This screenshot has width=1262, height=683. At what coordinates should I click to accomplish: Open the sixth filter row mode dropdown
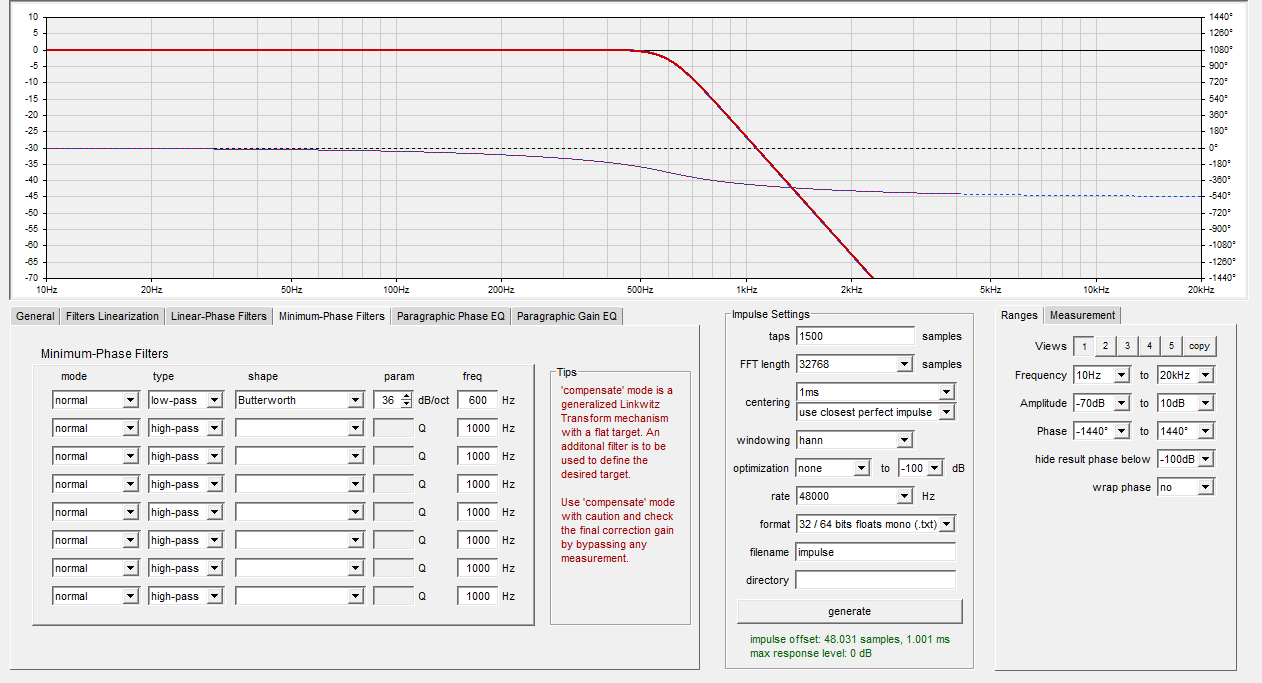[x=95, y=540]
